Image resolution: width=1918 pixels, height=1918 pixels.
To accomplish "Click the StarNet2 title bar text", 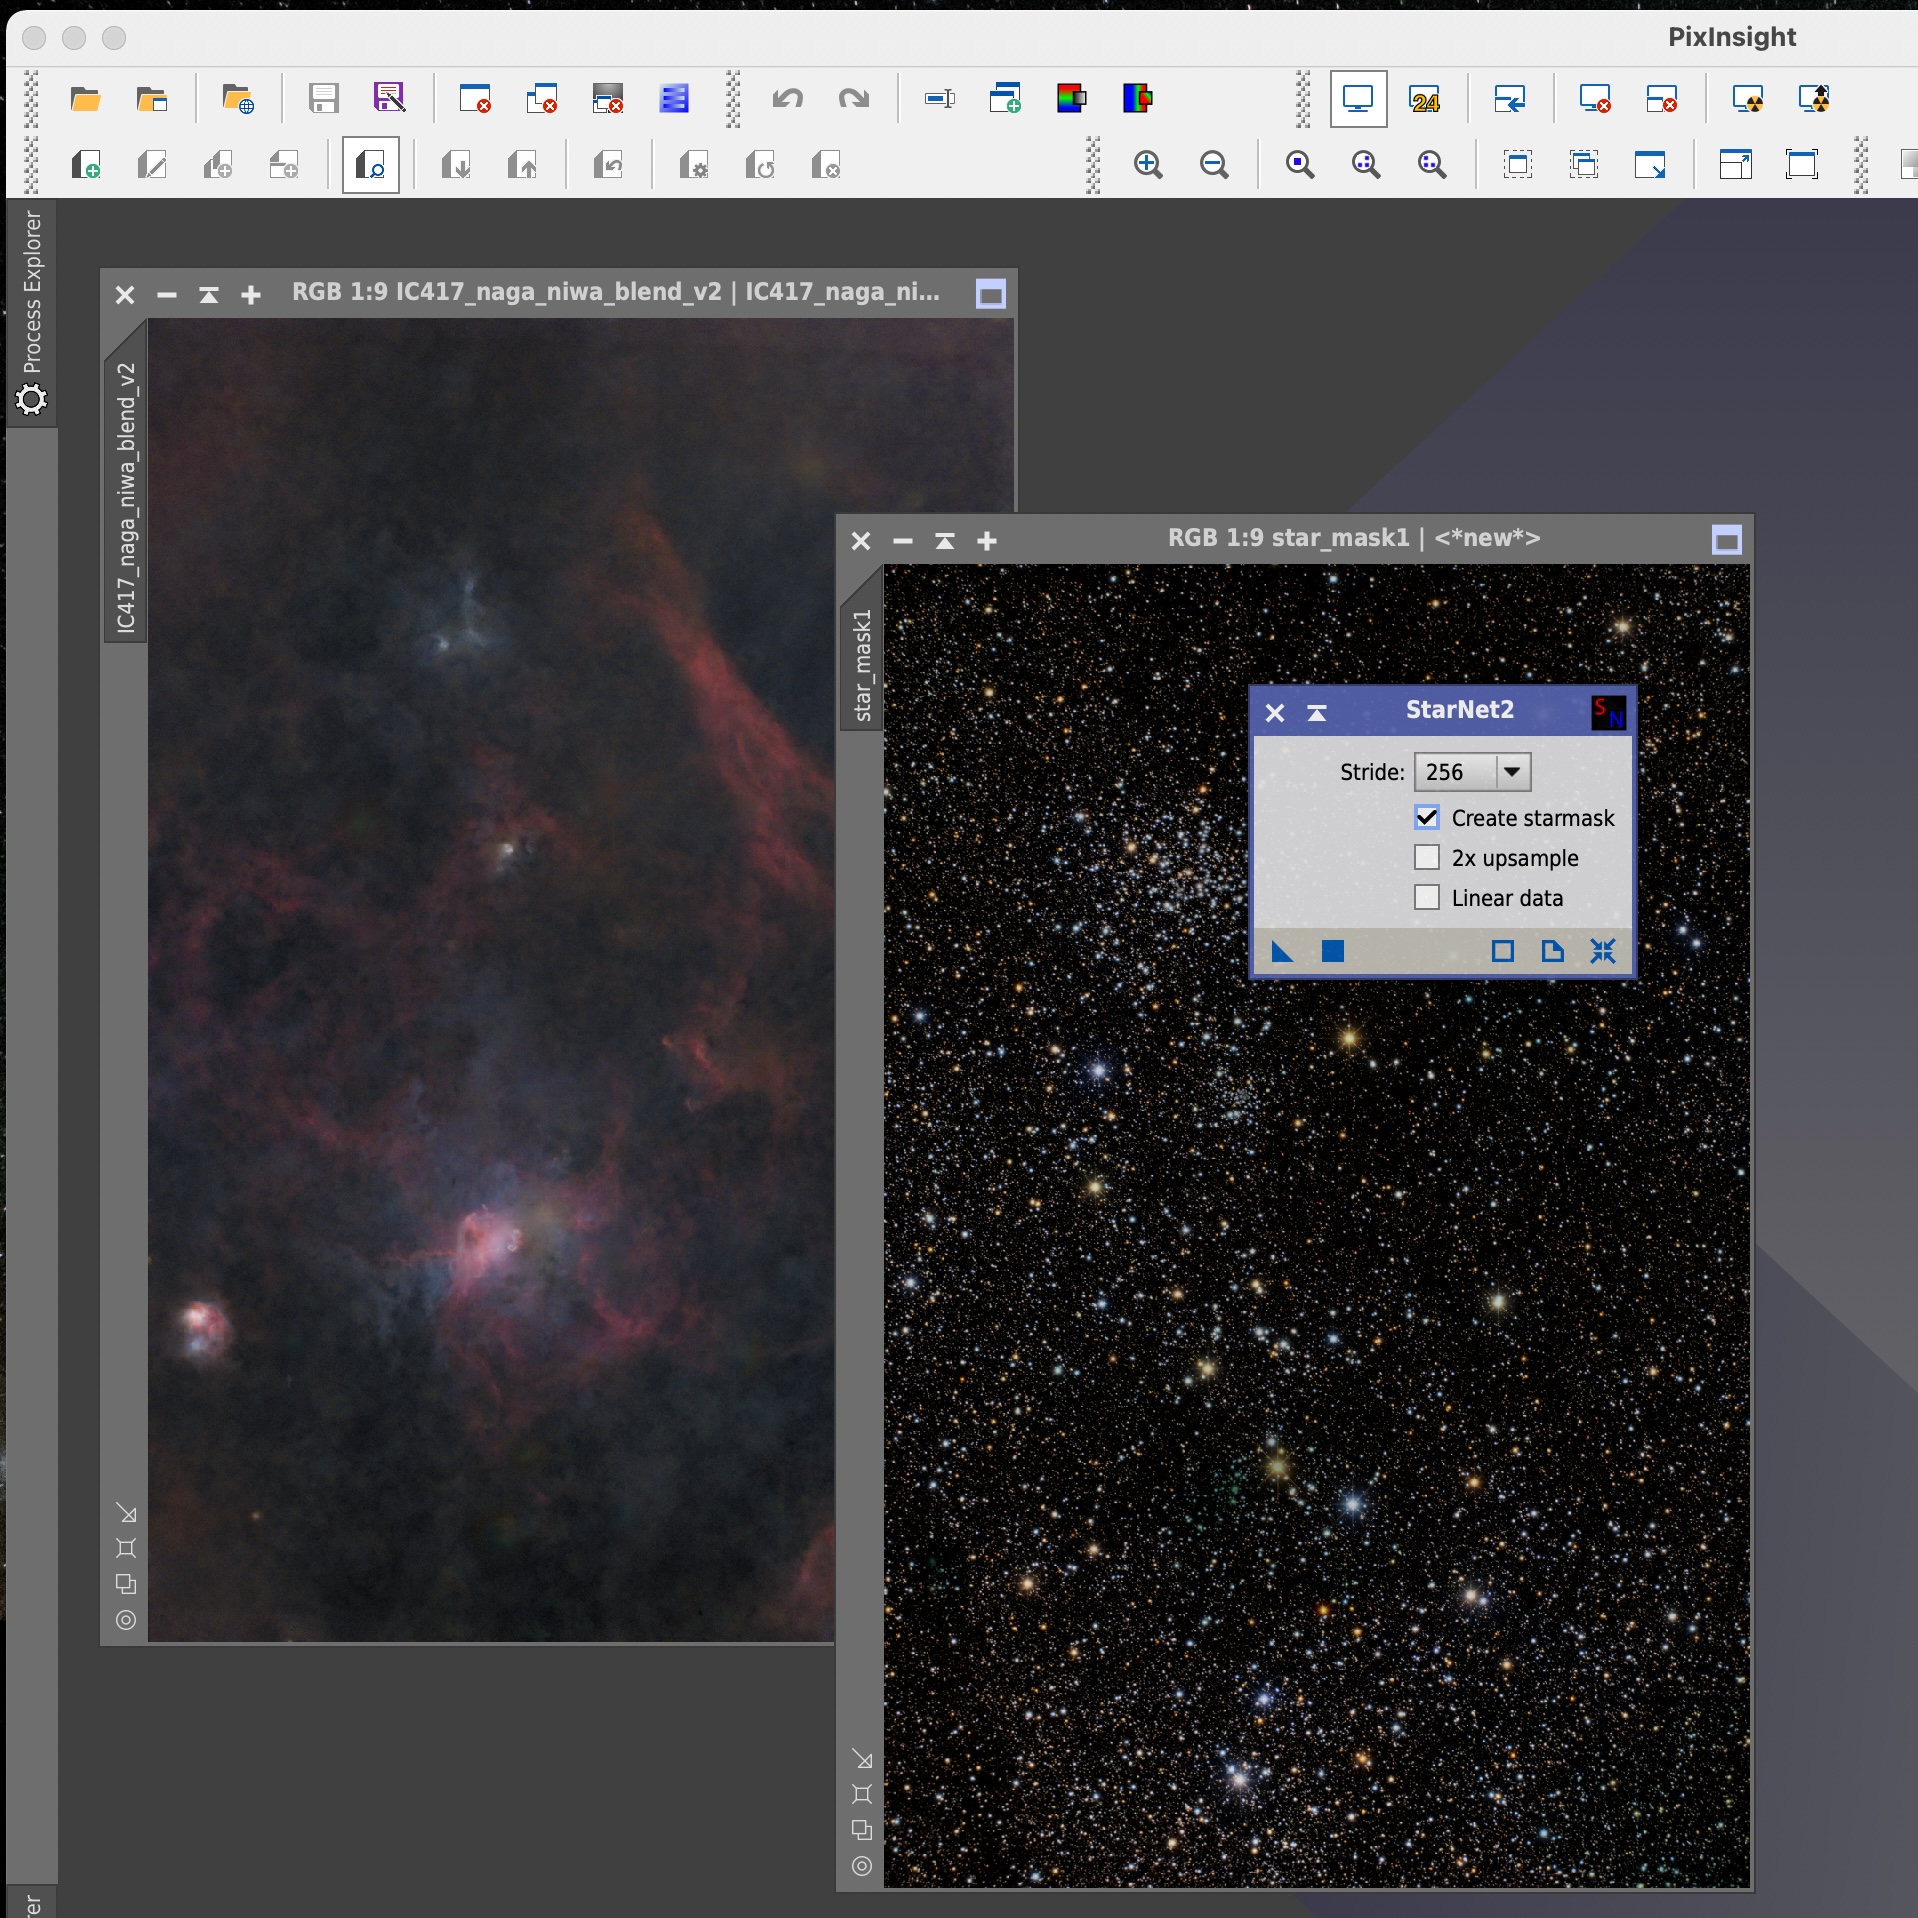I will 1459,710.
